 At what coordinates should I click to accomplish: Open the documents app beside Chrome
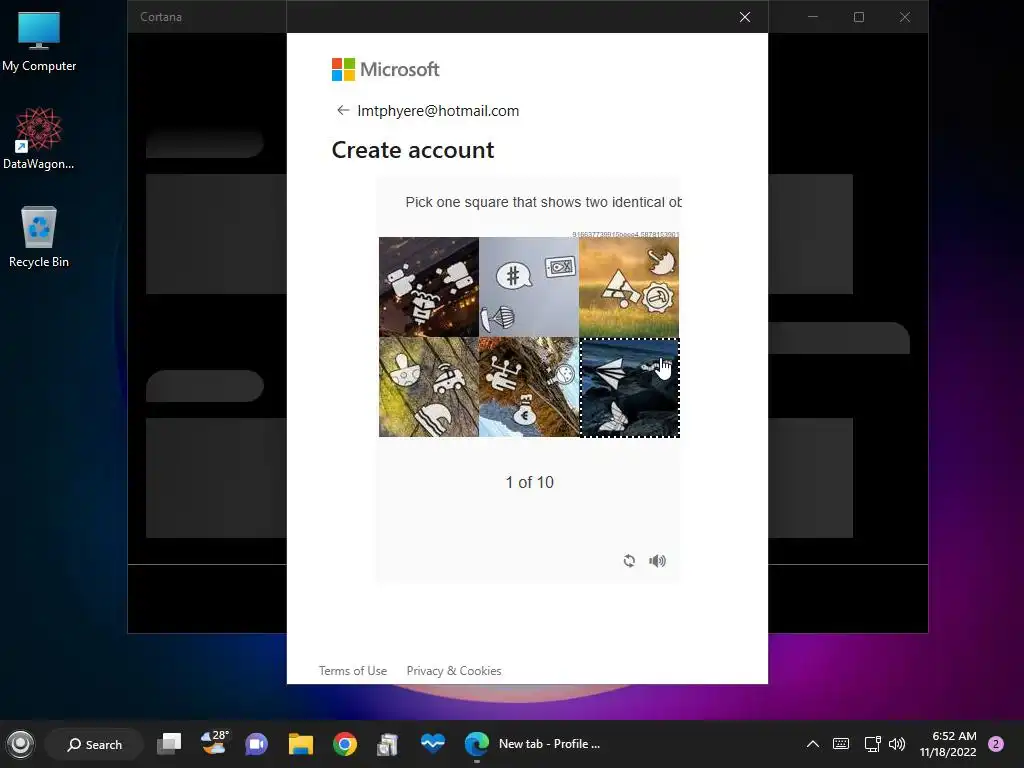pyautogui.click(x=388, y=744)
